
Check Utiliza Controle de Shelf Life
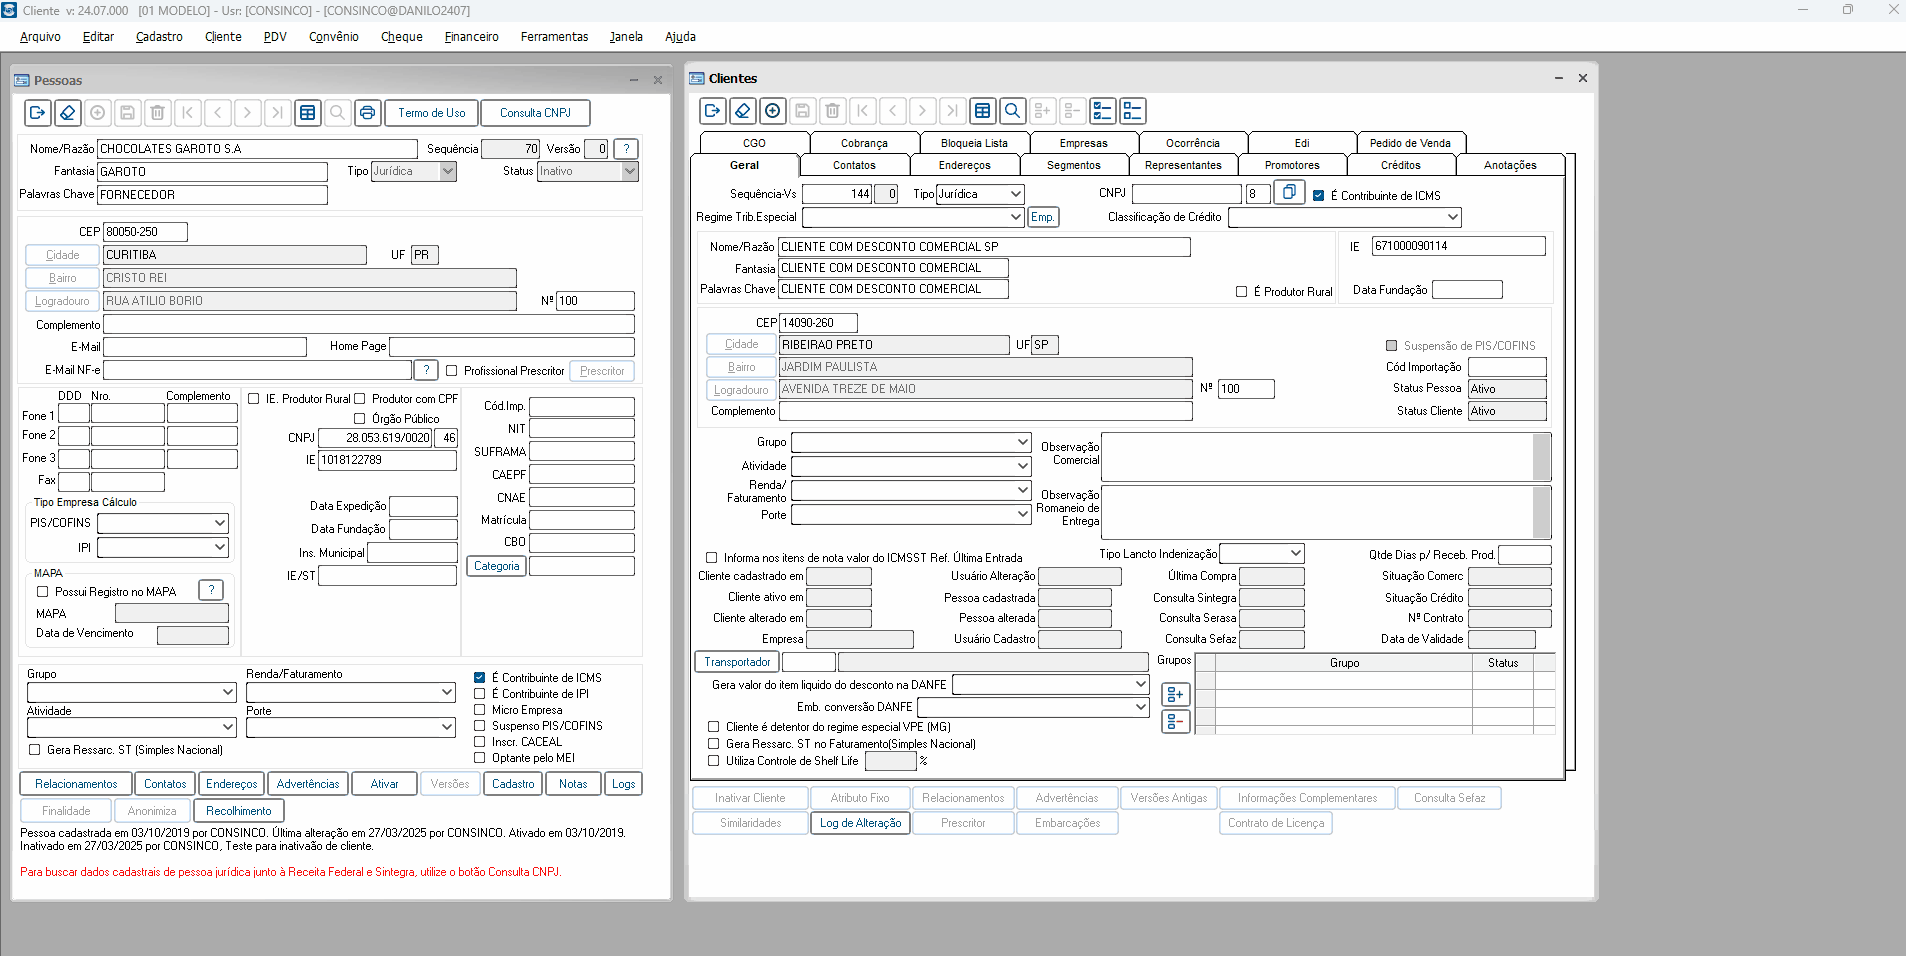click(x=713, y=761)
